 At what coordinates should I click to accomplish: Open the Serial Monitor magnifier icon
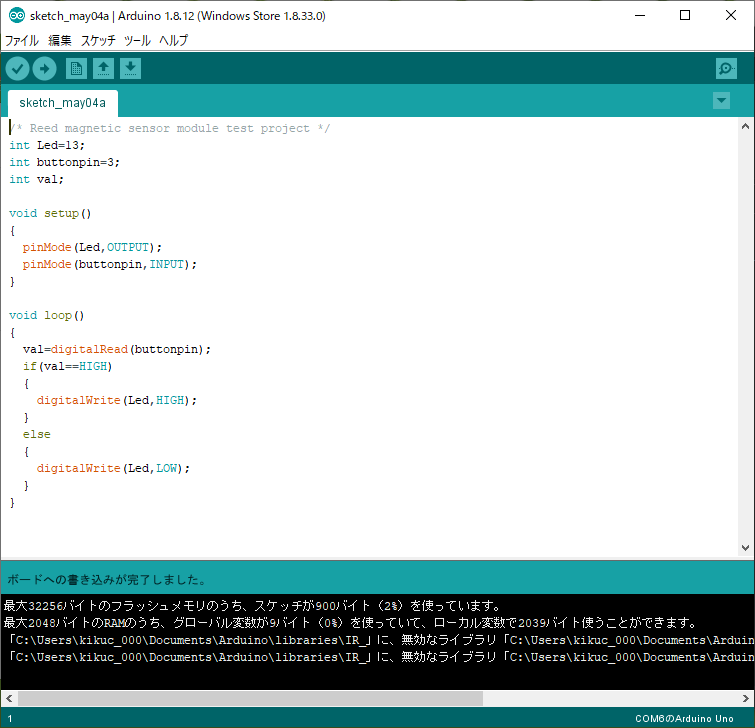[x=727, y=68]
